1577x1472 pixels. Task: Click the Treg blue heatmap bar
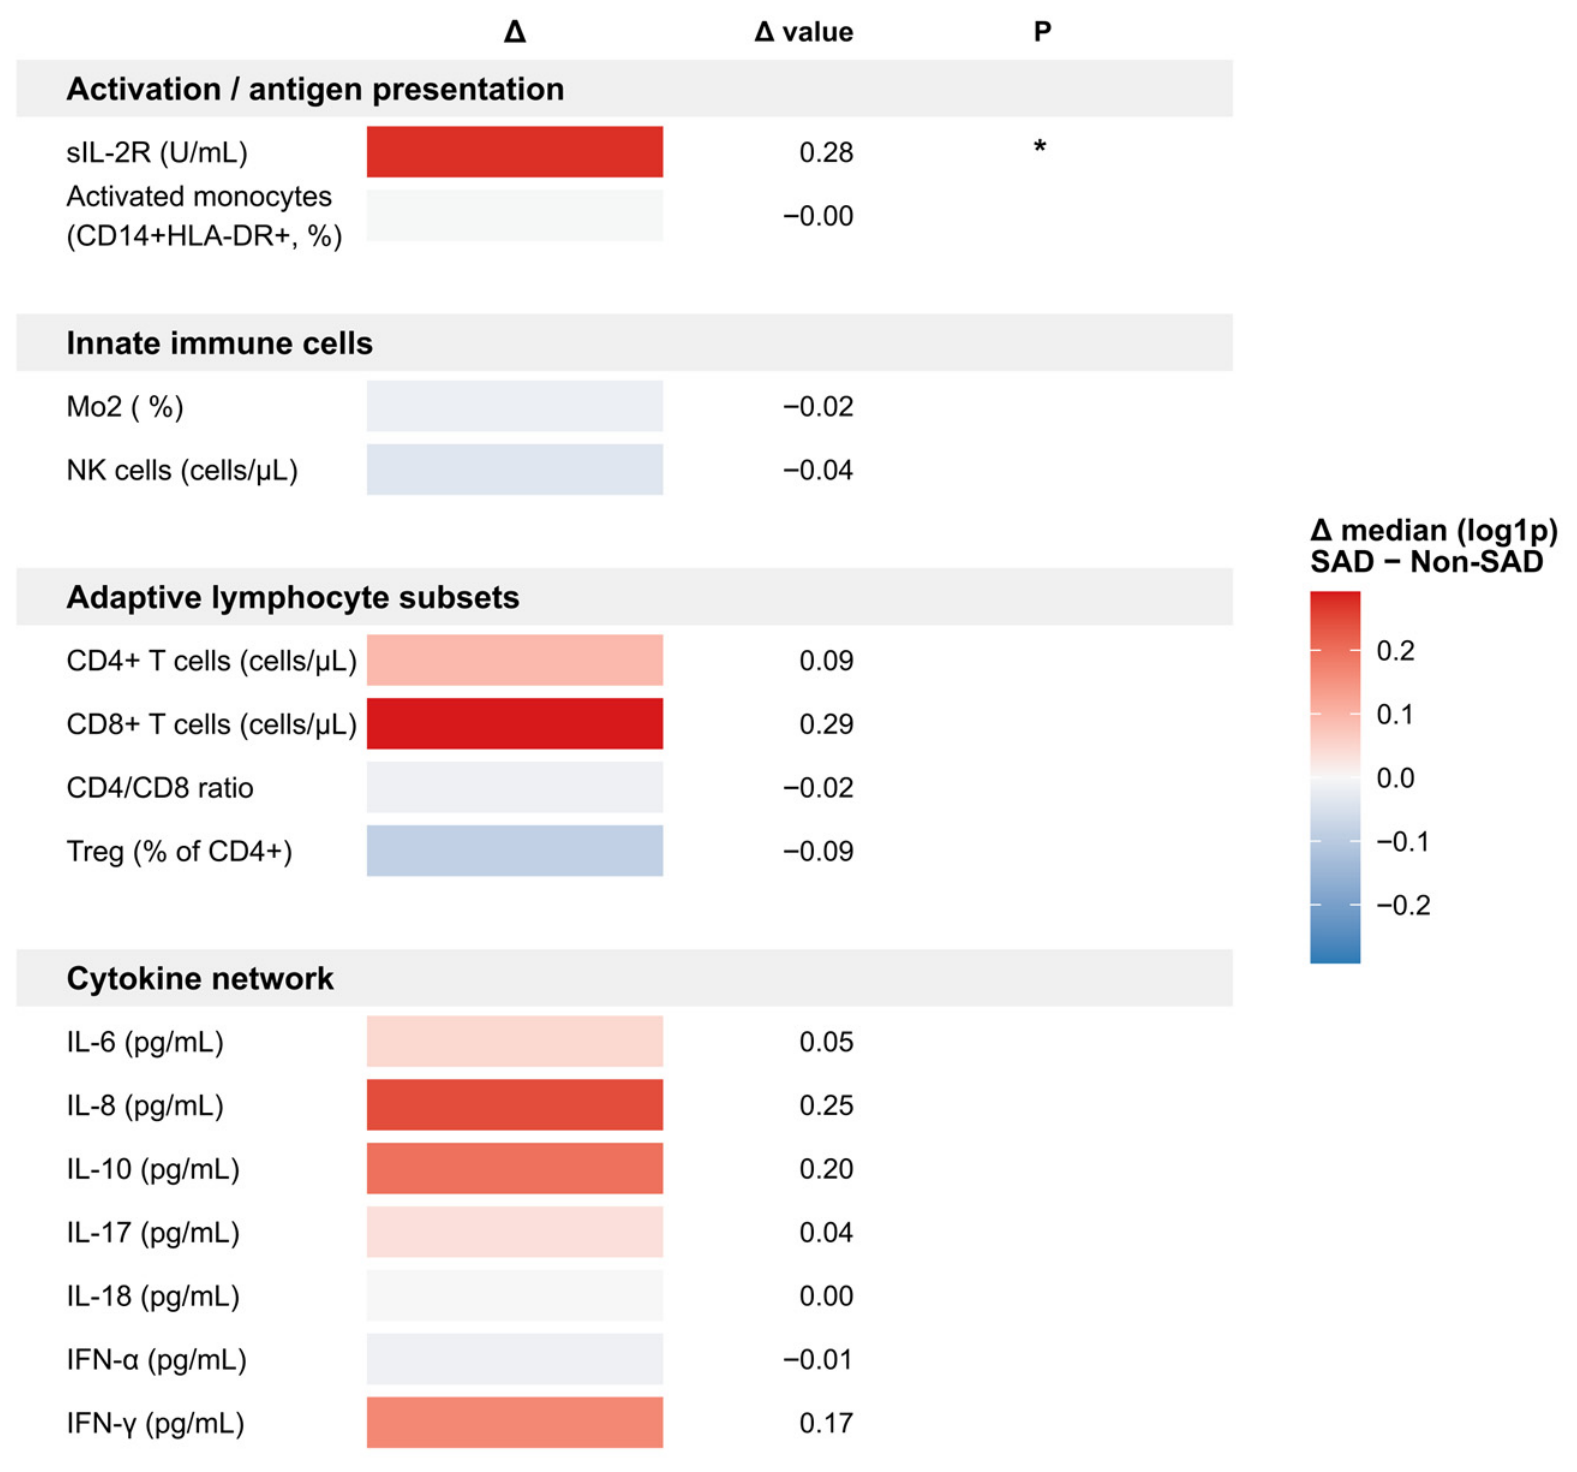[514, 851]
